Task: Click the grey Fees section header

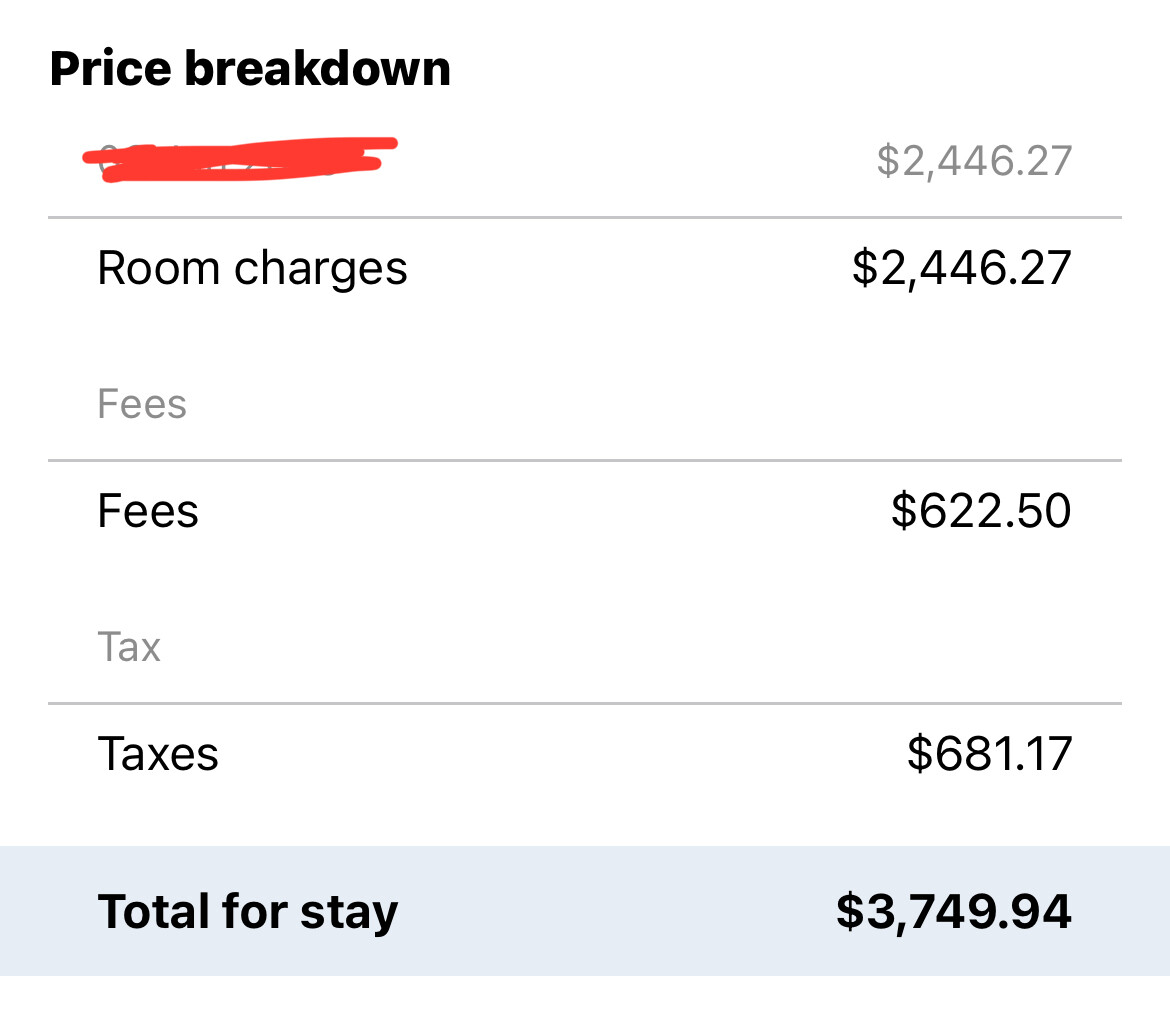Action: click(142, 404)
